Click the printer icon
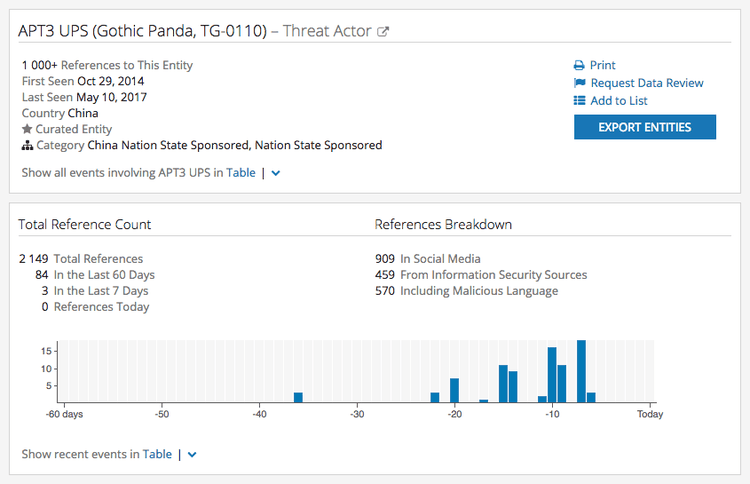 579,66
